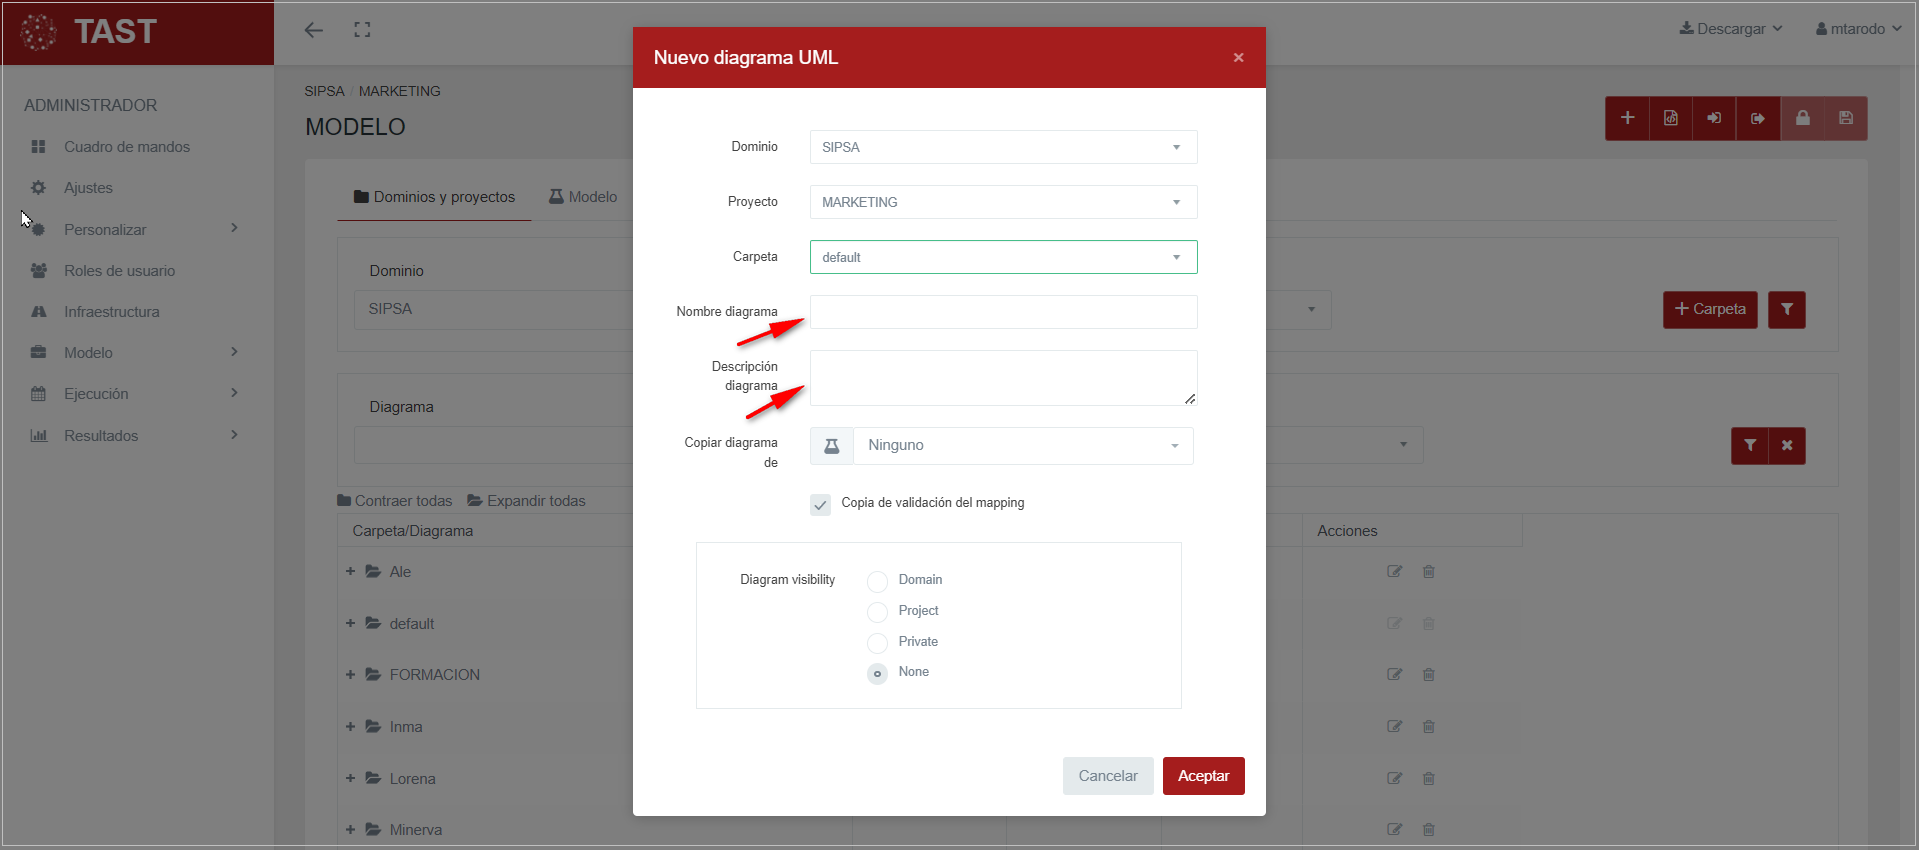Image resolution: width=1919 pixels, height=850 pixels.
Task: Select Private diagram visibility
Action: [x=877, y=642]
